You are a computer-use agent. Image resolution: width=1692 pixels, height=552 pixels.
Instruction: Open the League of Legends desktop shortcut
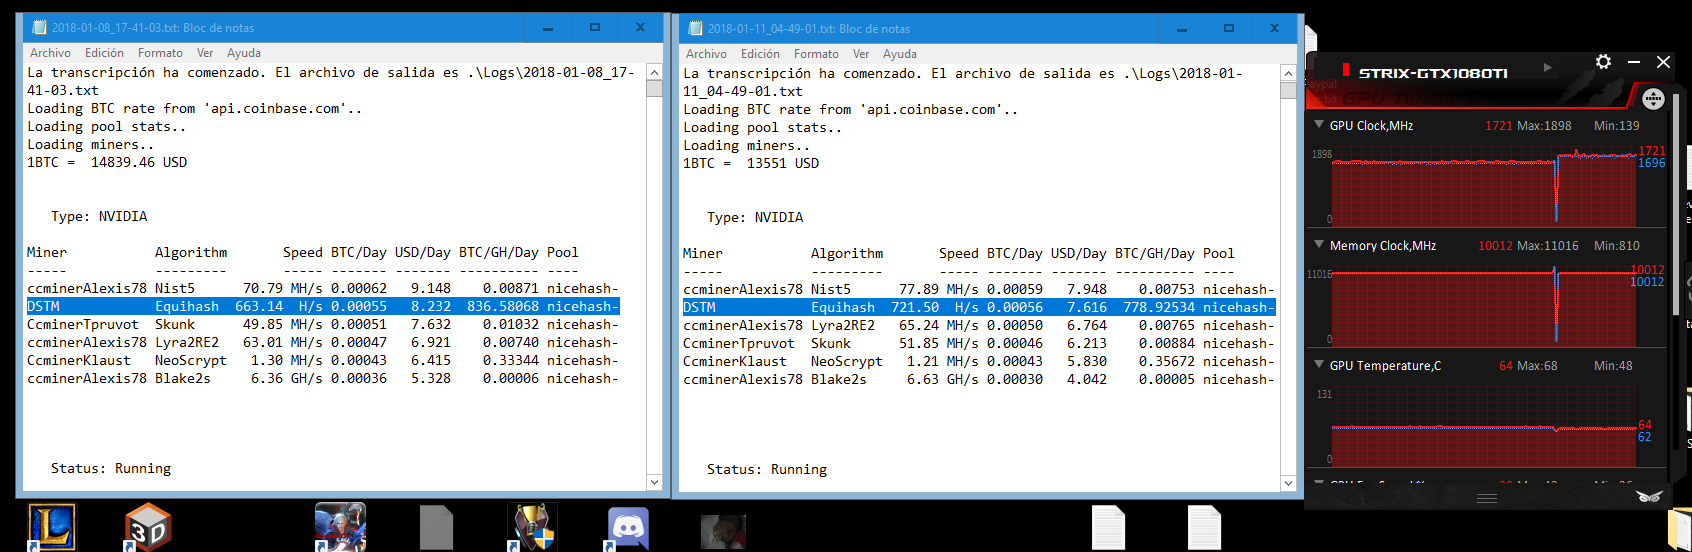(x=51, y=527)
